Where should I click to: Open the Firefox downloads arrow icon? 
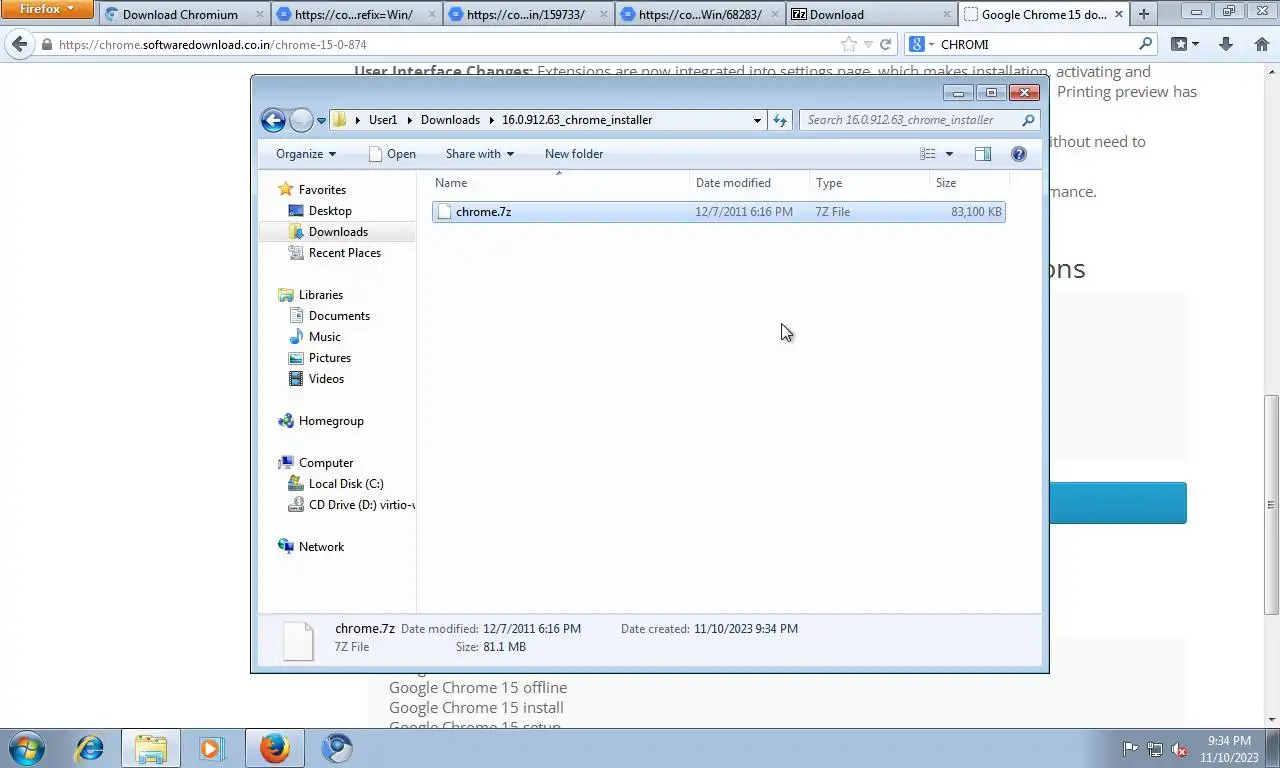click(1226, 44)
